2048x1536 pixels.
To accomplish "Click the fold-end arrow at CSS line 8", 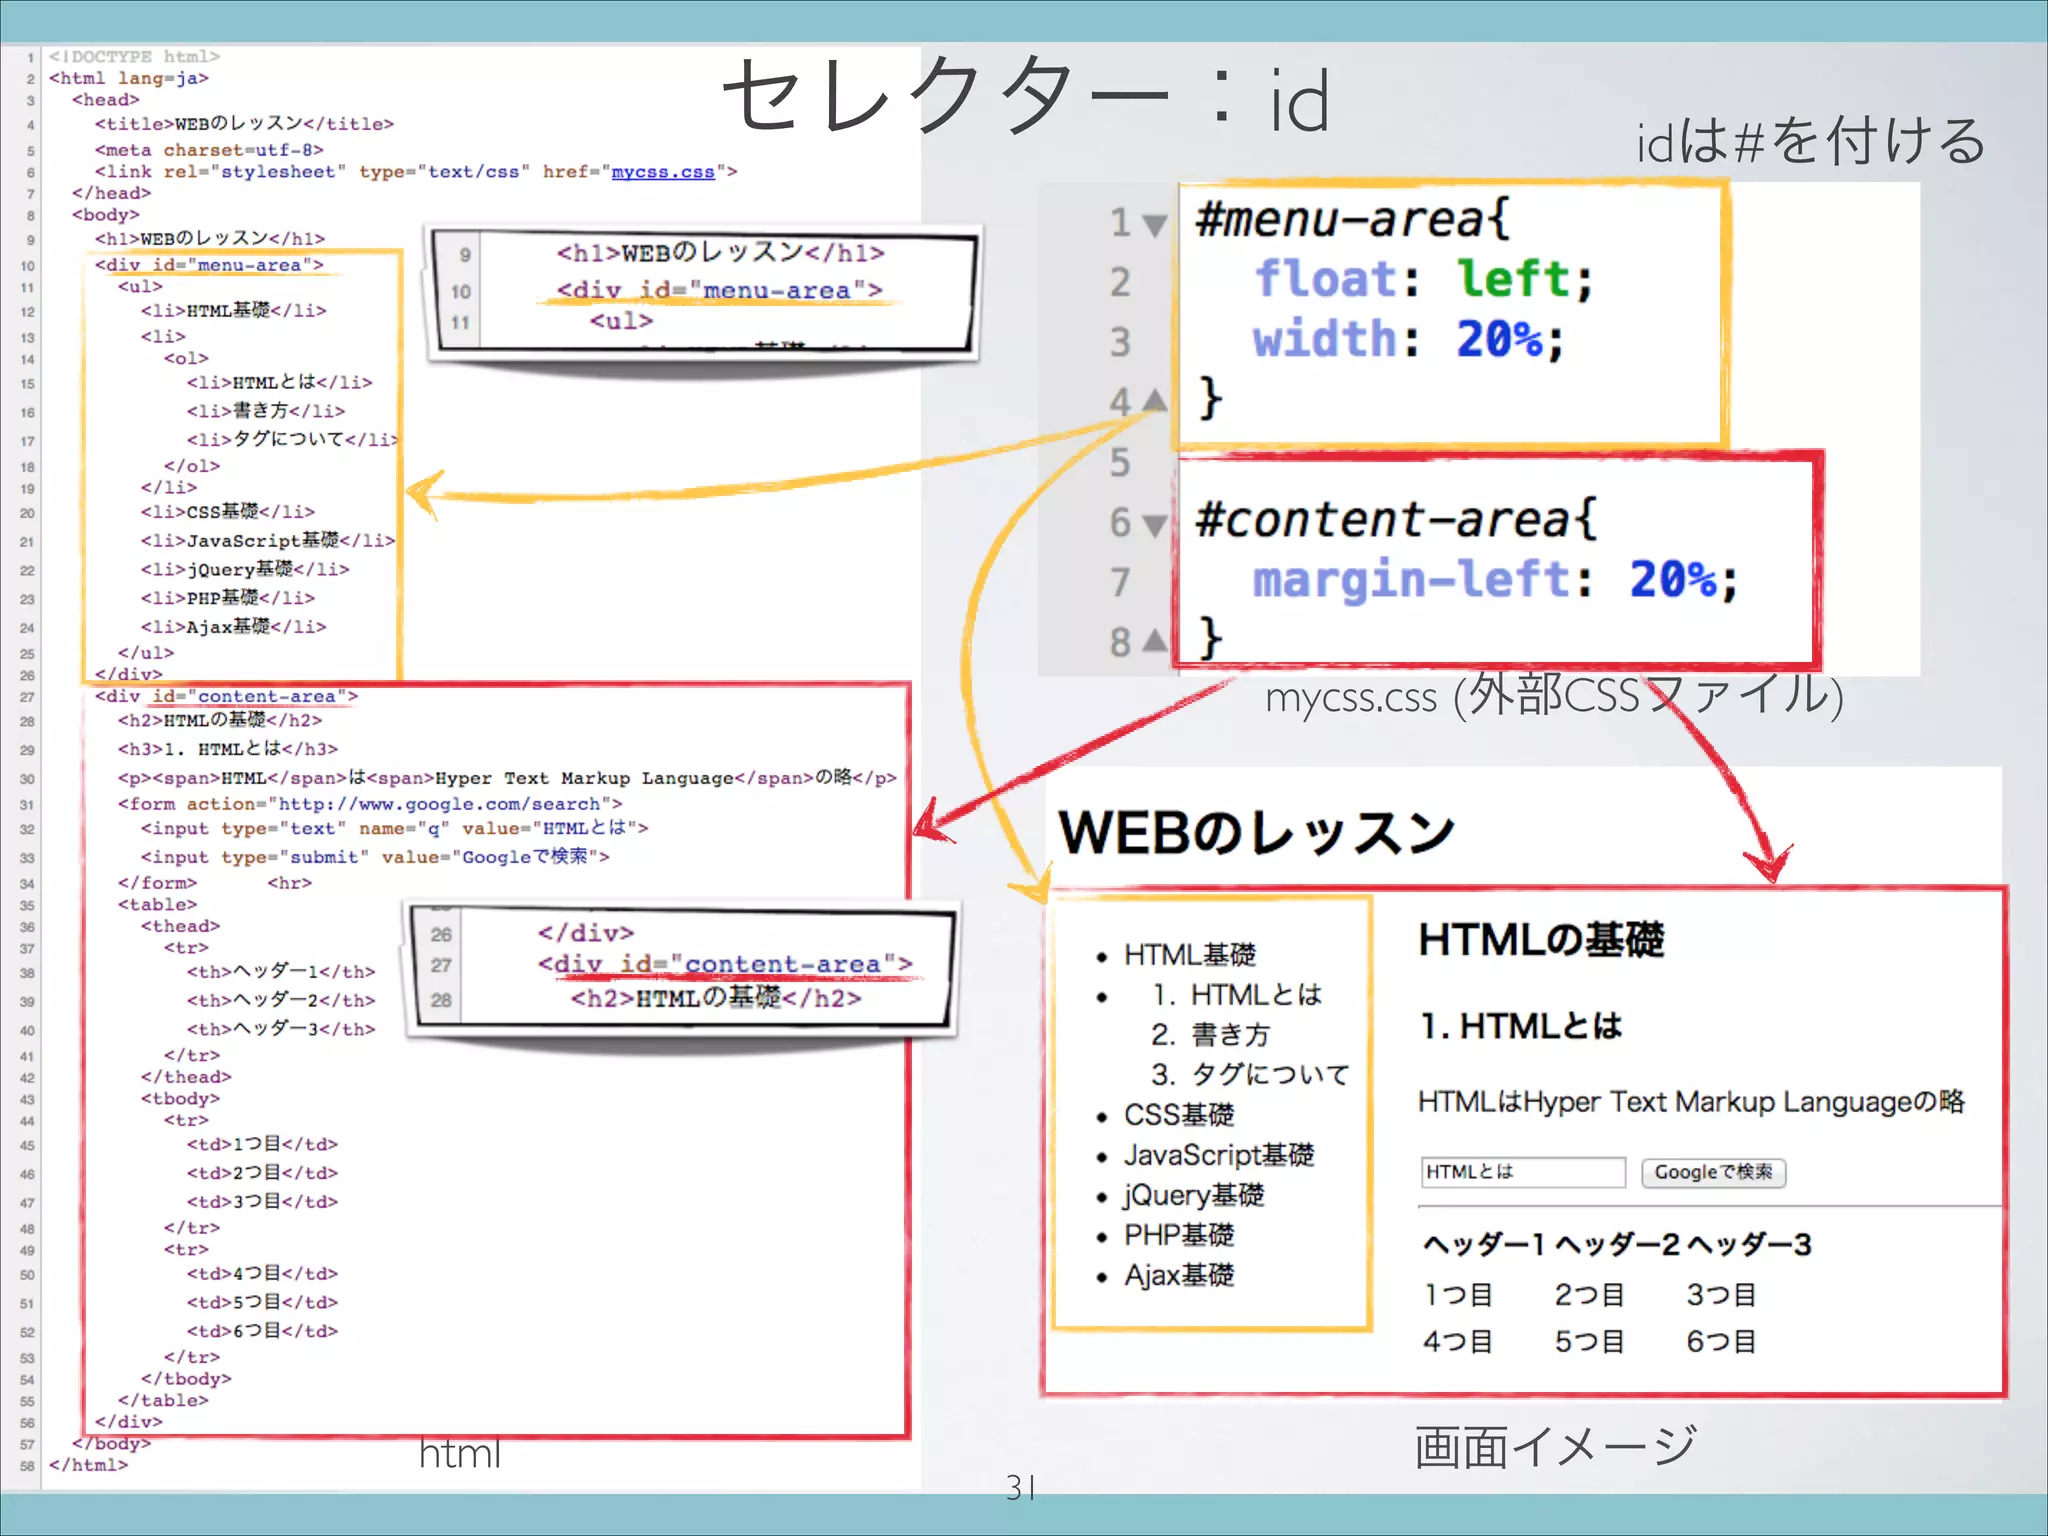I will click(x=1155, y=640).
